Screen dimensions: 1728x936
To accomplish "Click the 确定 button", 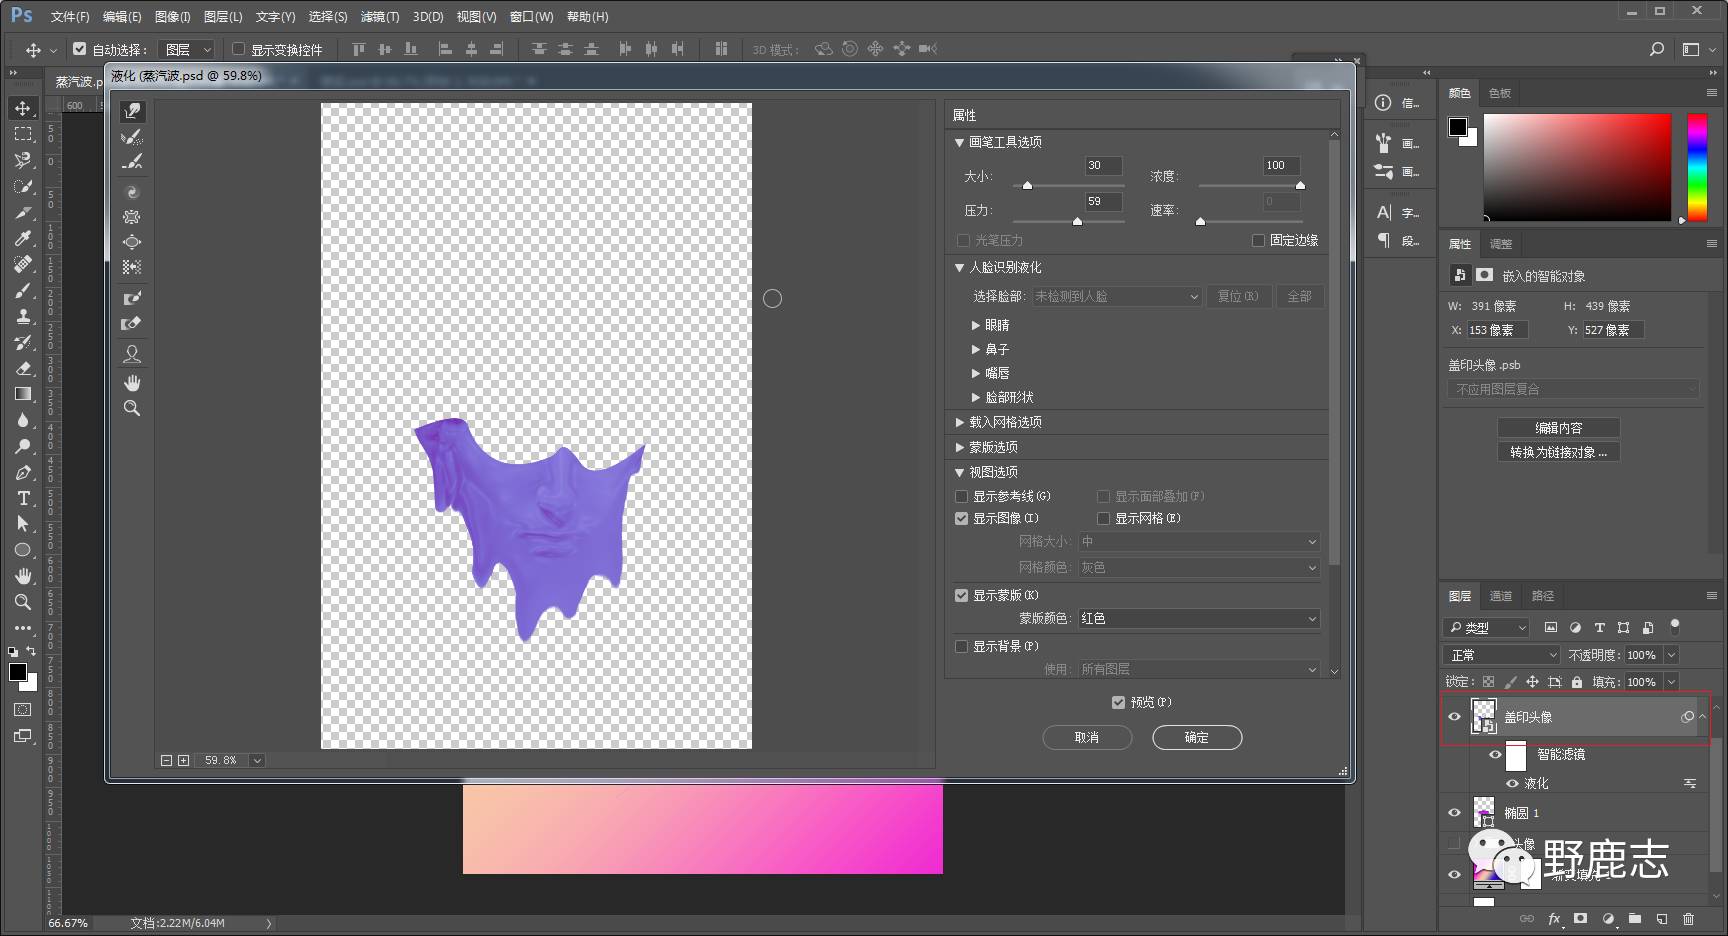I will point(1197,737).
